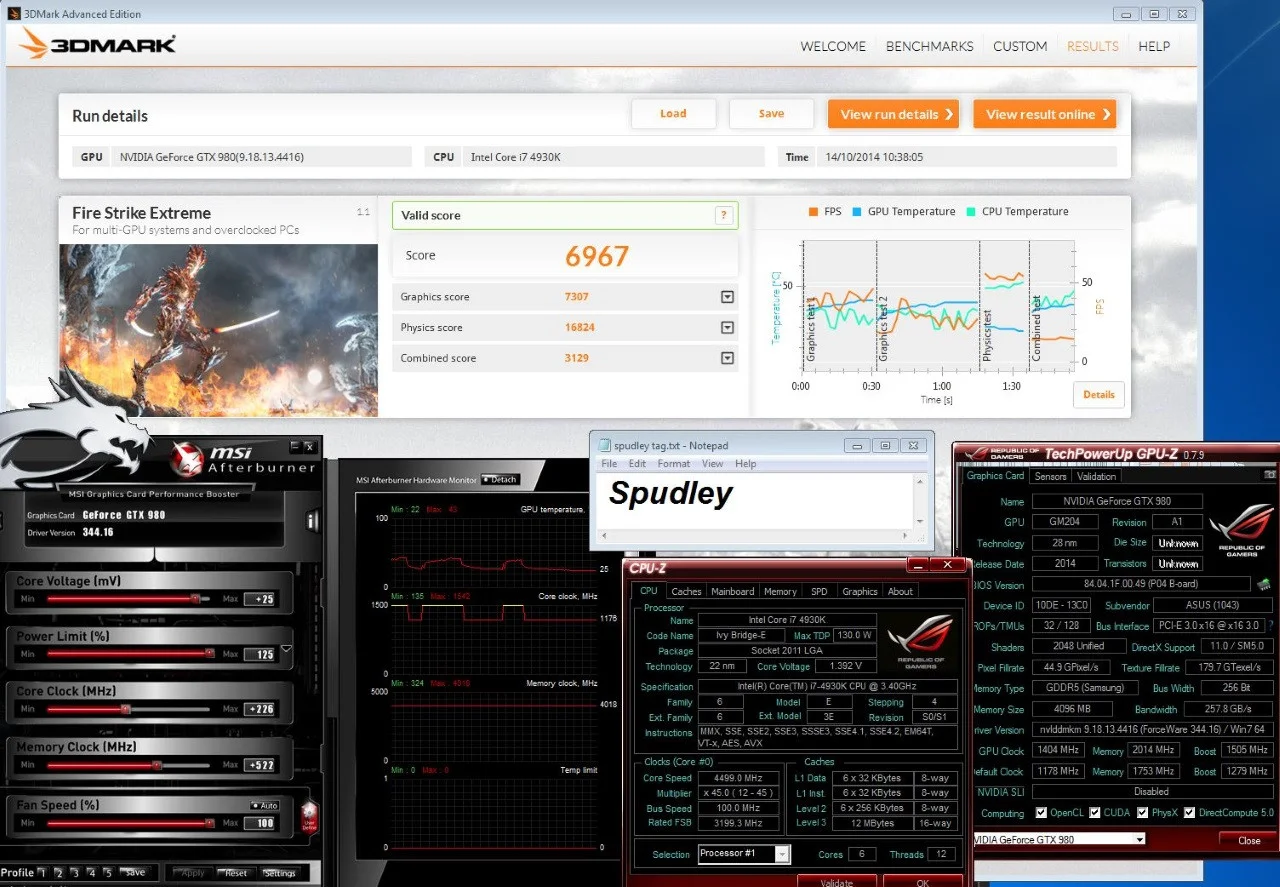Select Afterburner profile slot 2
This screenshot has width=1280, height=887.
(x=60, y=873)
